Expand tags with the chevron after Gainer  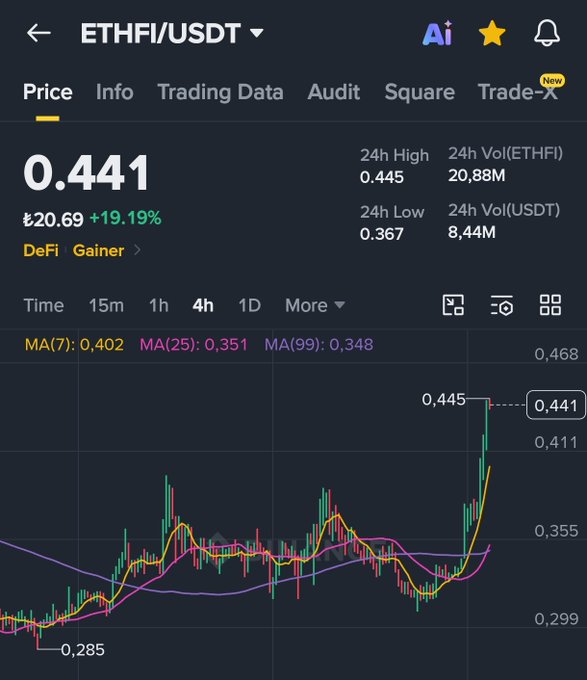tap(137, 250)
